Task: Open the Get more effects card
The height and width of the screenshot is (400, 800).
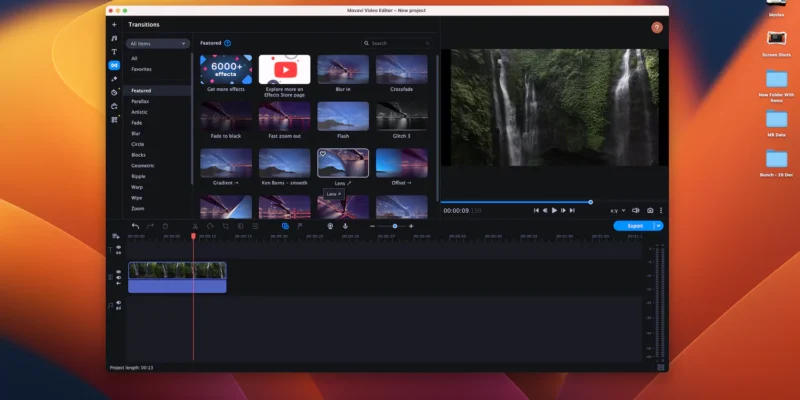Action: point(226,69)
